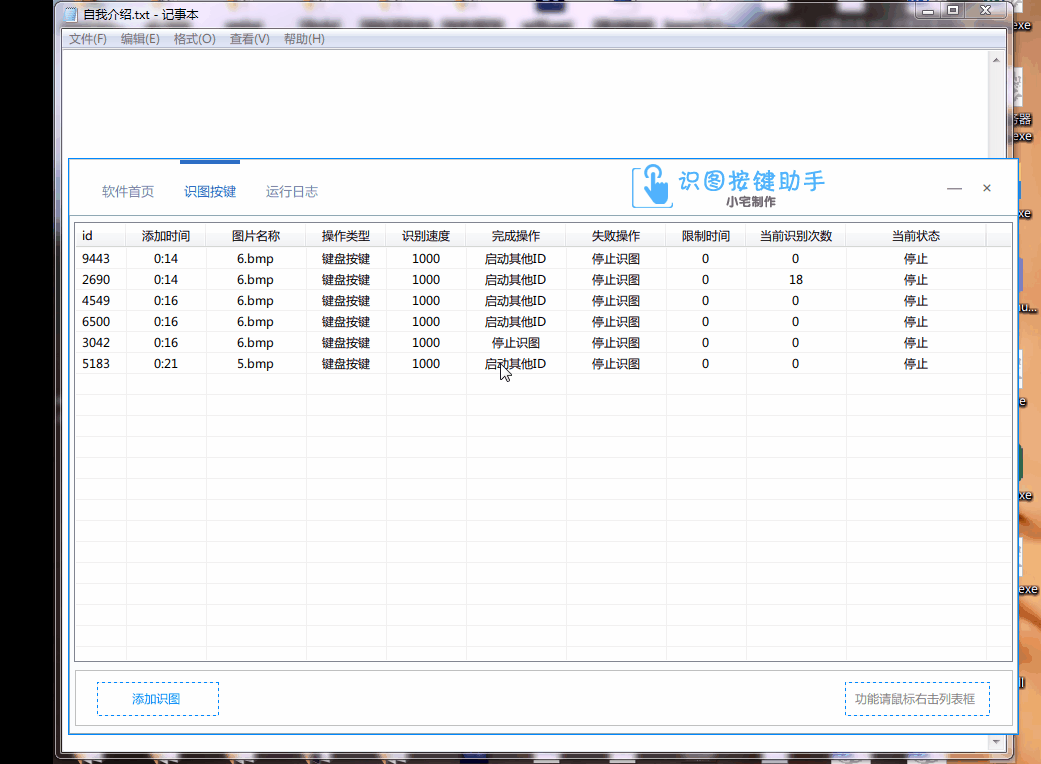Viewport: 1041px width, 764px height.
Task: Click the 当前状态 column header
Action: pyautogui.click(x=917, y=235)
